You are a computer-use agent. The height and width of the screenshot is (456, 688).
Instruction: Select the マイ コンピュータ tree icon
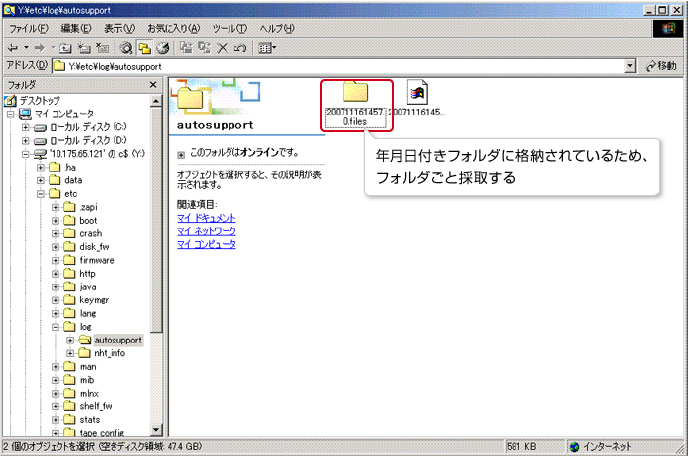click(x=25, y=114)
